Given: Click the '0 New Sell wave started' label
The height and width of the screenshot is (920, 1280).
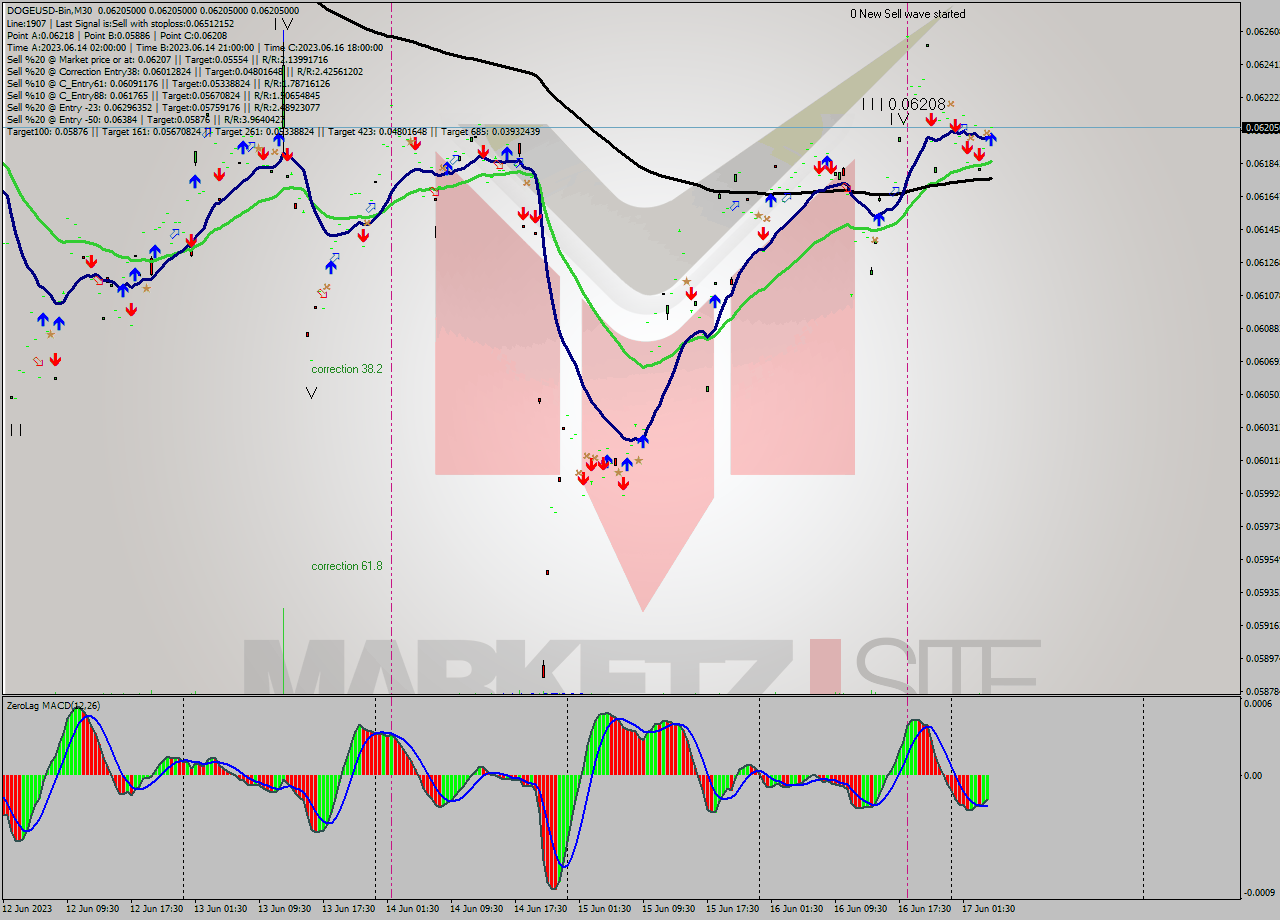Looking at the screenshot, I should click(908, 14).
